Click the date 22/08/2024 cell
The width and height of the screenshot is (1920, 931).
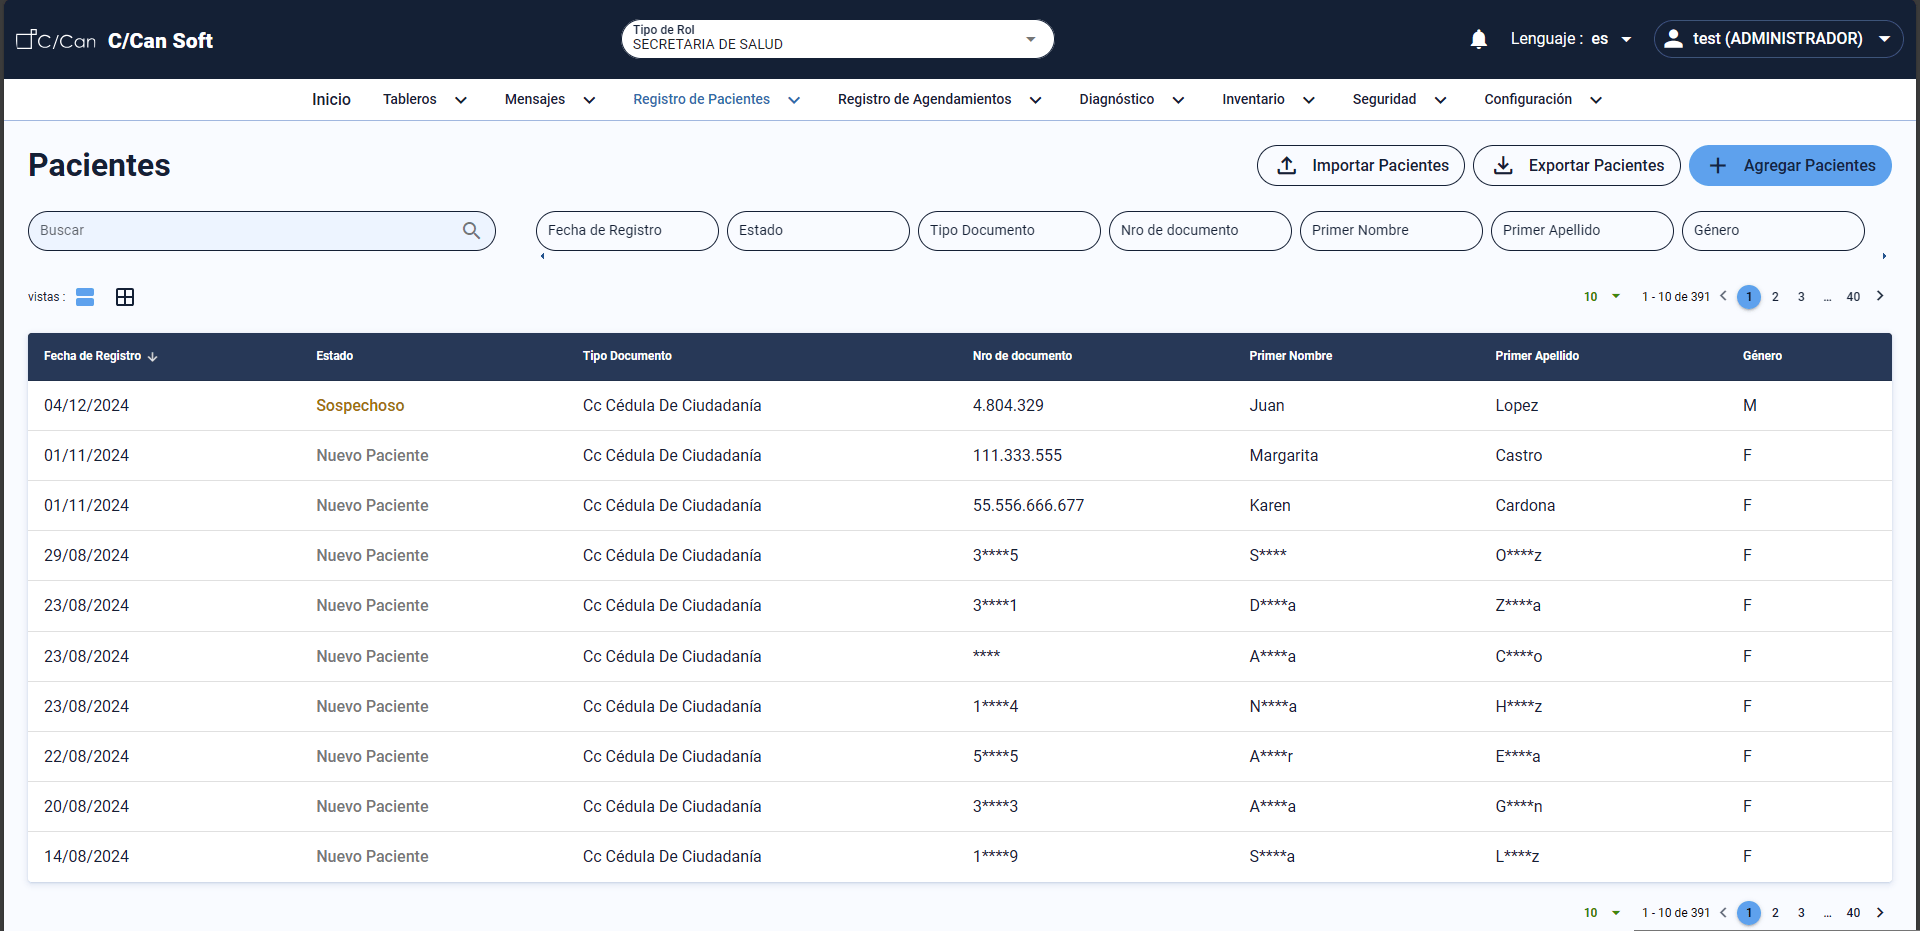[86, 756]
